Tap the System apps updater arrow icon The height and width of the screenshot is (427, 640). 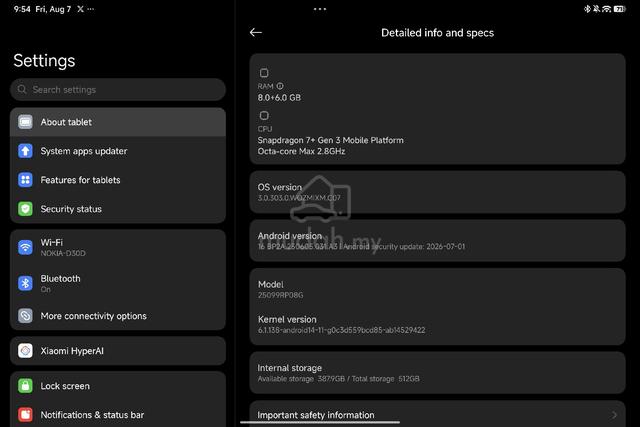[25, 151]
